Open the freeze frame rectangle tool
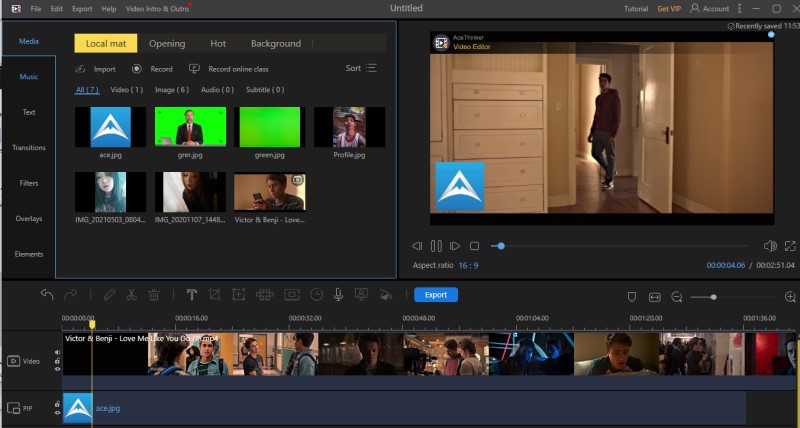This screenshot has height=428, width=800. pyautogui.click(x=292, y=295)
